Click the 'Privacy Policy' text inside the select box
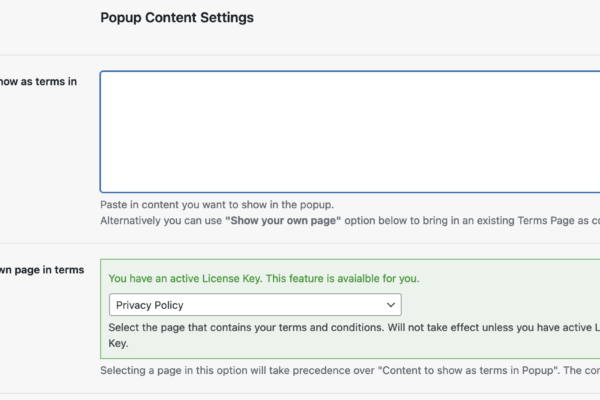The height and width of the screenshot is (400, 600). coord(150,305)
